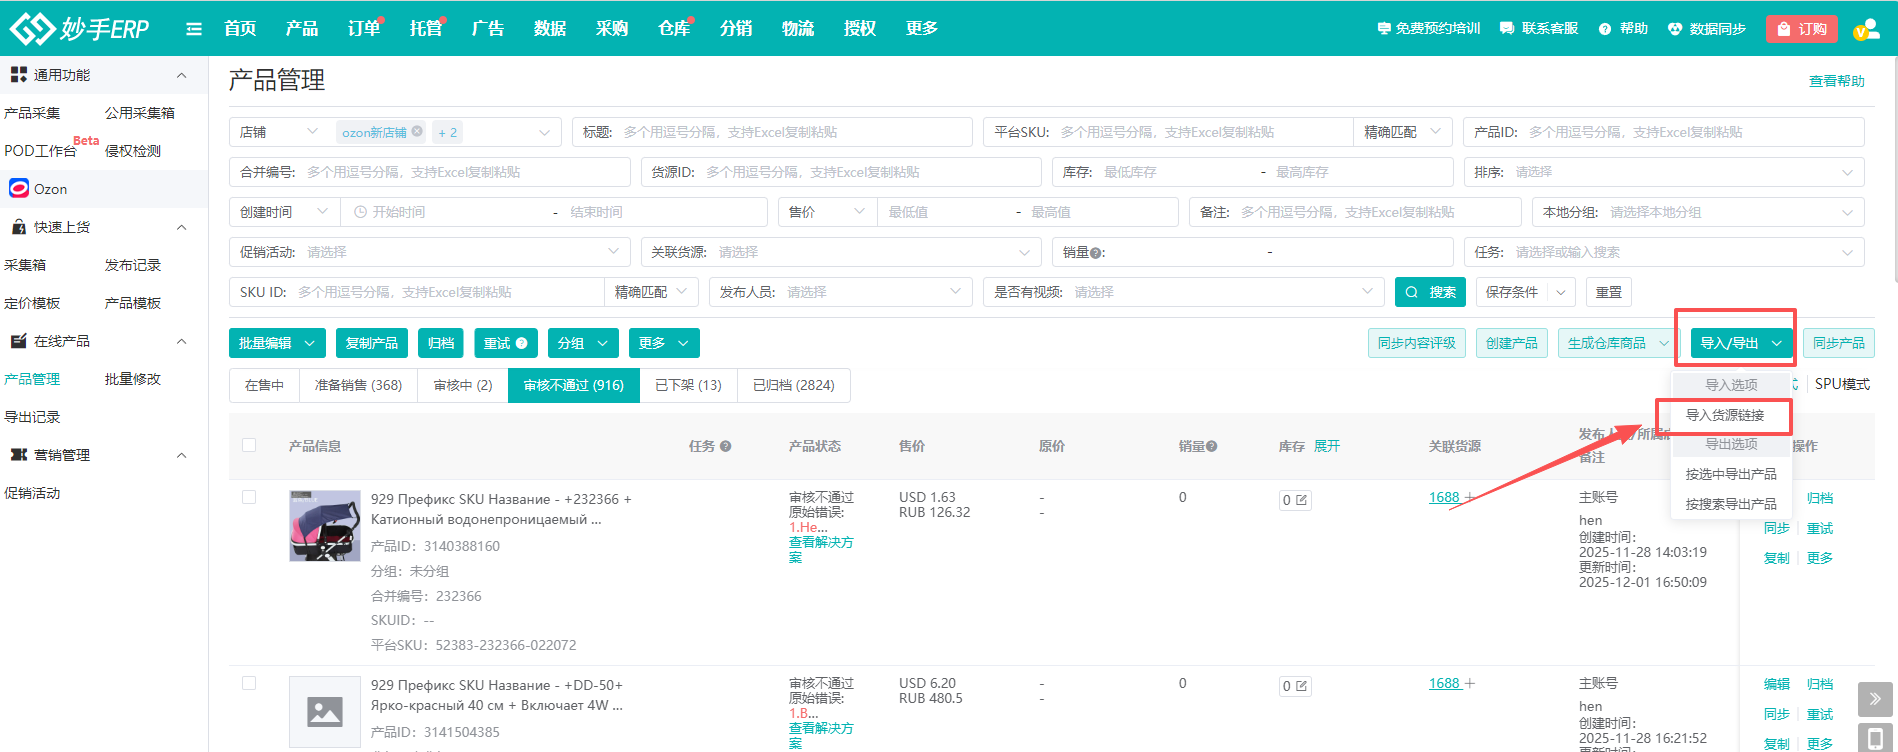
Task: Click the 标题 title input field
Action: tap(790, 132)
